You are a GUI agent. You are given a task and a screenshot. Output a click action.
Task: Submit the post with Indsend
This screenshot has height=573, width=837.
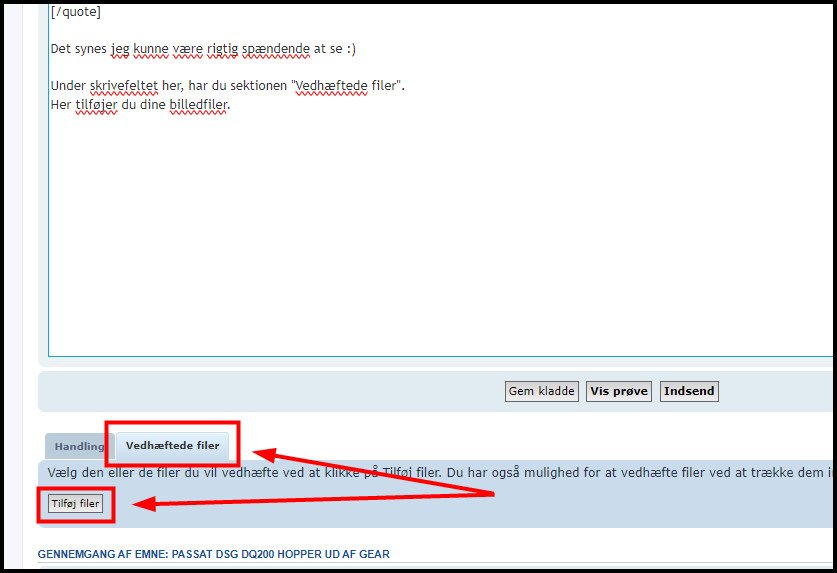click(x=689, y=391)
